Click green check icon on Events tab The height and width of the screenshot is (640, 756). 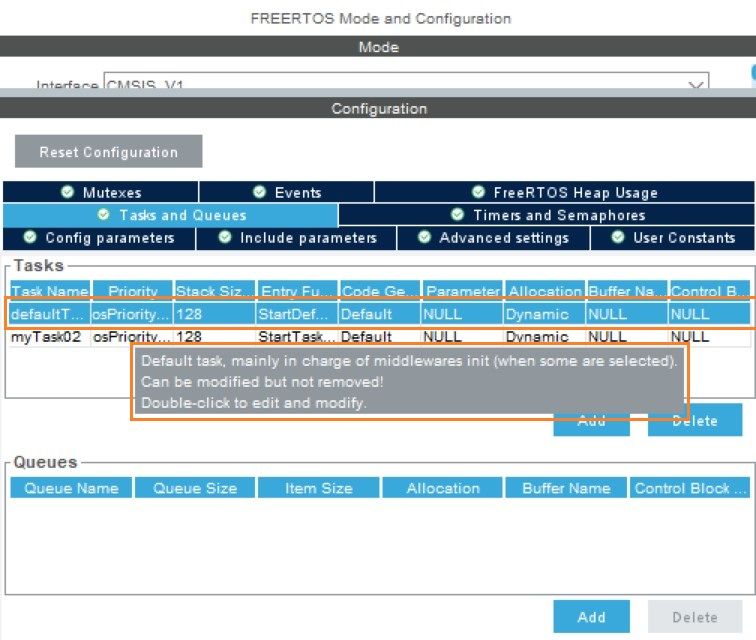pyautogui.click(x=259, y=192)
